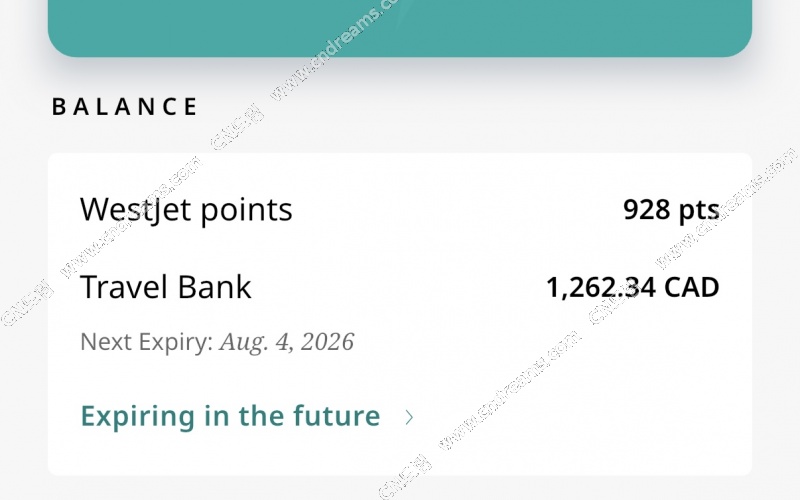
Task: Click the Next Expiry label
Action: 146,342
